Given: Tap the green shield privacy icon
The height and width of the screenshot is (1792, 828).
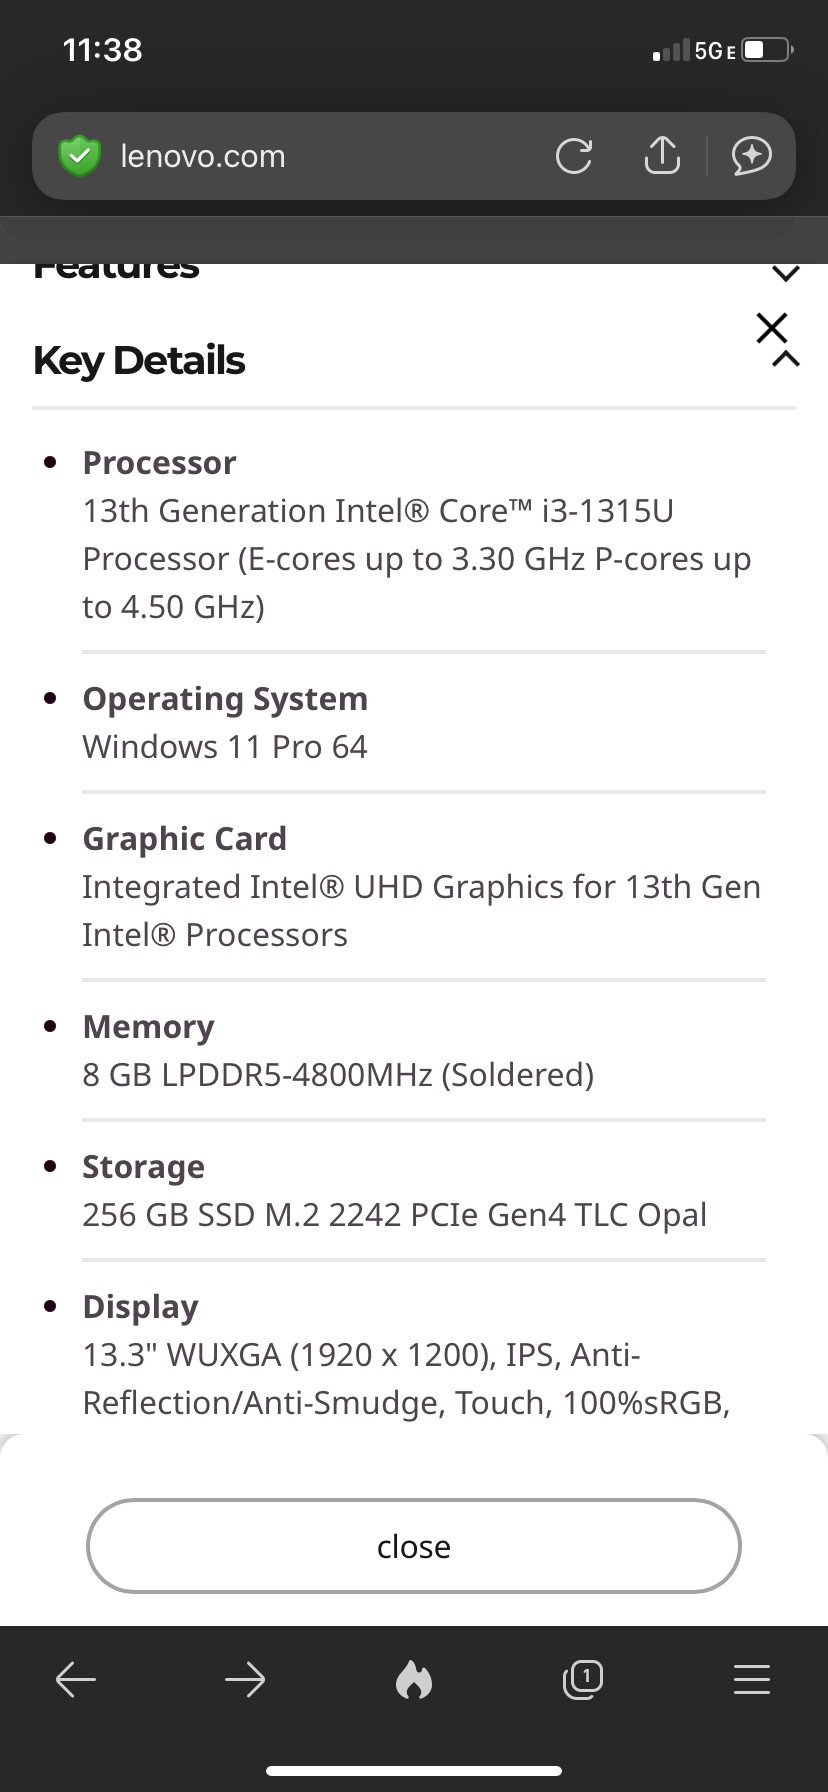Looking at the screenshot, I should [x=79, y=156].
